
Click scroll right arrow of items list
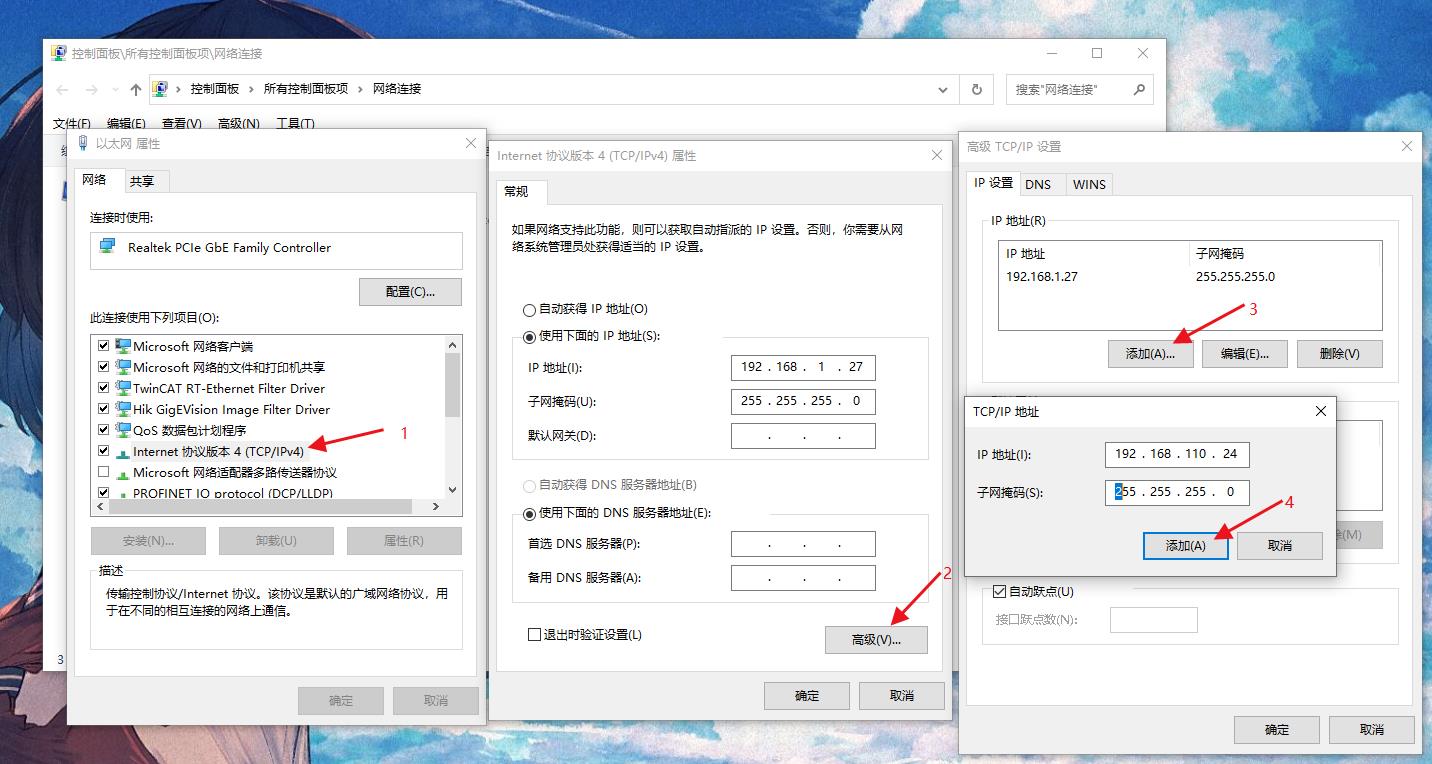point(435,507)
